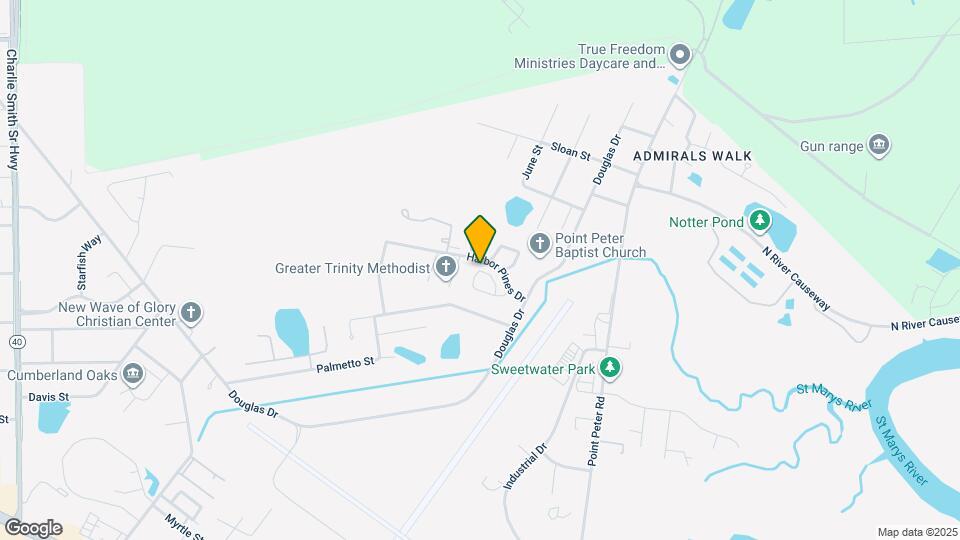
Task: Click the Sweetwater Park tree icon
Action: click(x=609, y=368)
